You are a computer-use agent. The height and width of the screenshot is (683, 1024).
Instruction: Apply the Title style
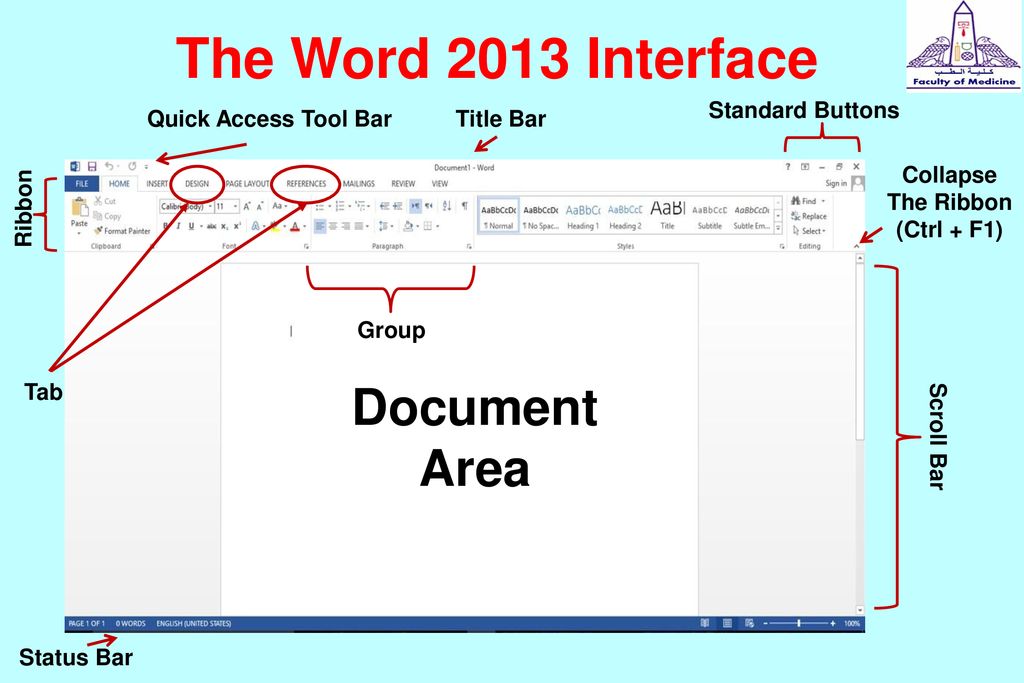coord(667,215)
